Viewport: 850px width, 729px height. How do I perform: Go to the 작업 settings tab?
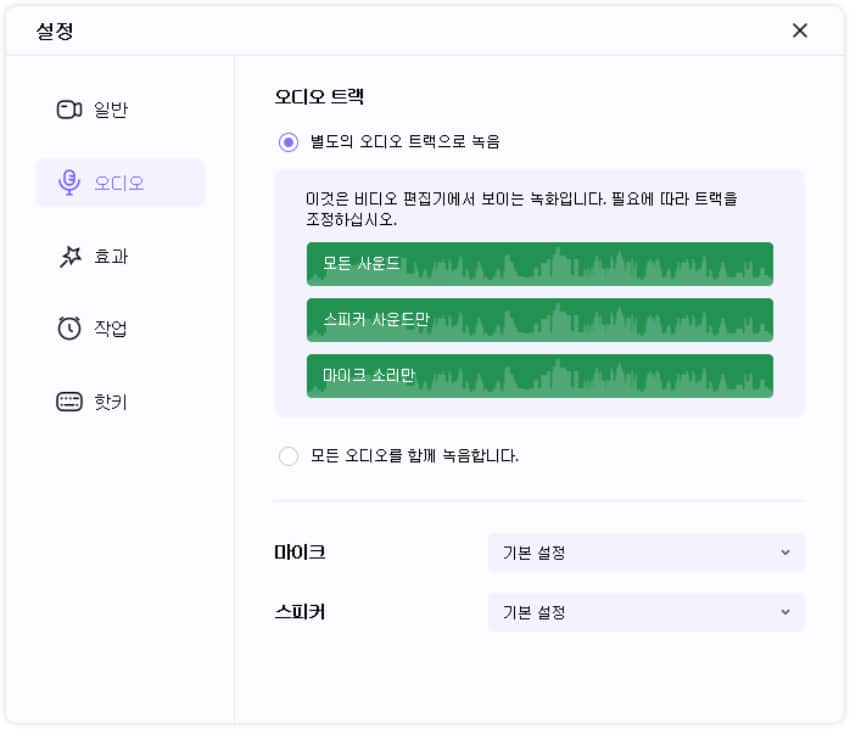coord(111,329)
